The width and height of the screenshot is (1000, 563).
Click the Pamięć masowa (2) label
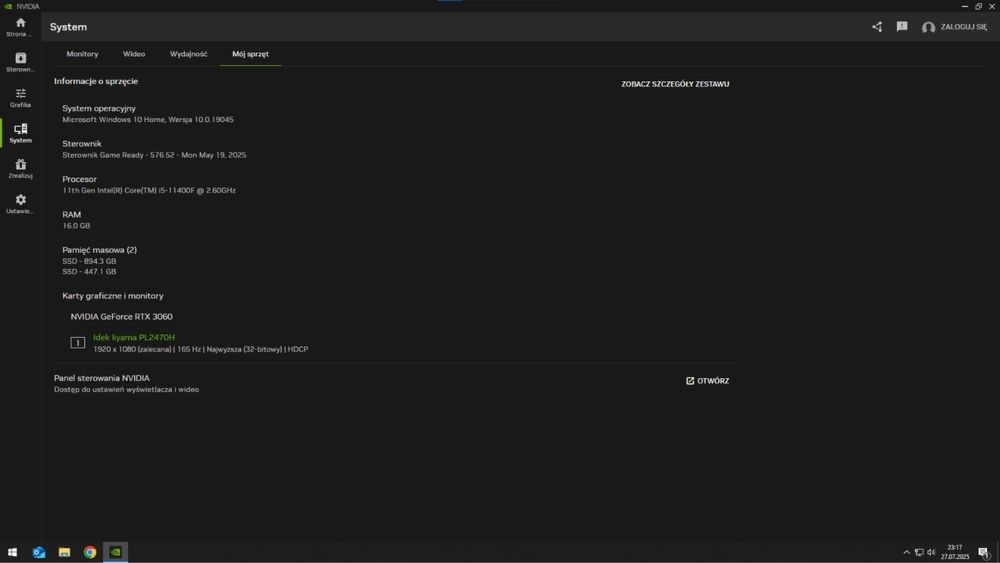pos(99,250)
